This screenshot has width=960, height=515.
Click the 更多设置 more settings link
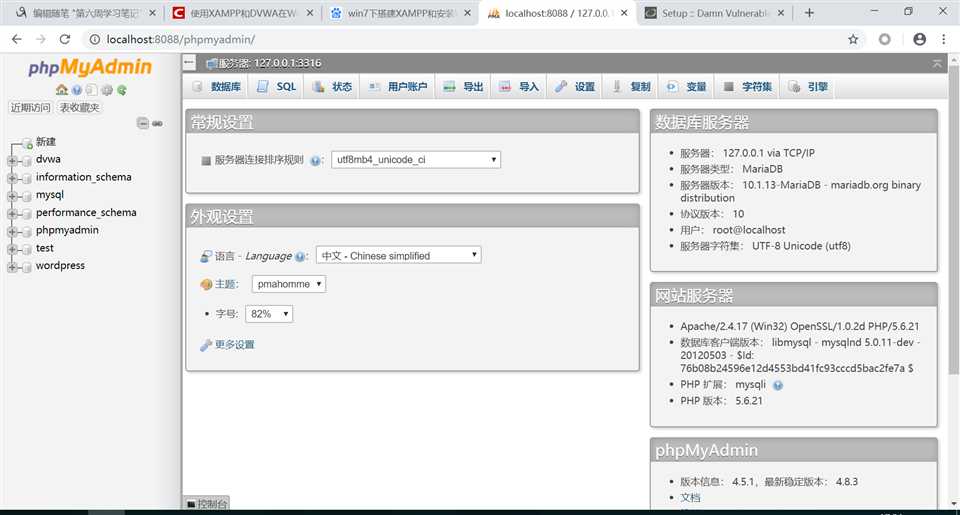(234, 345)
